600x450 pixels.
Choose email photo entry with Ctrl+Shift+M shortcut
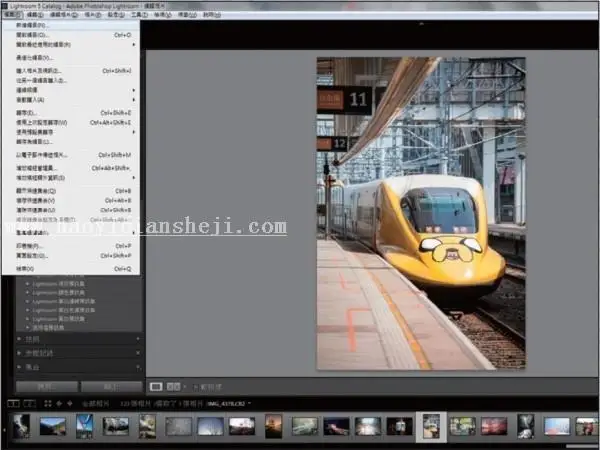[71, 155]
